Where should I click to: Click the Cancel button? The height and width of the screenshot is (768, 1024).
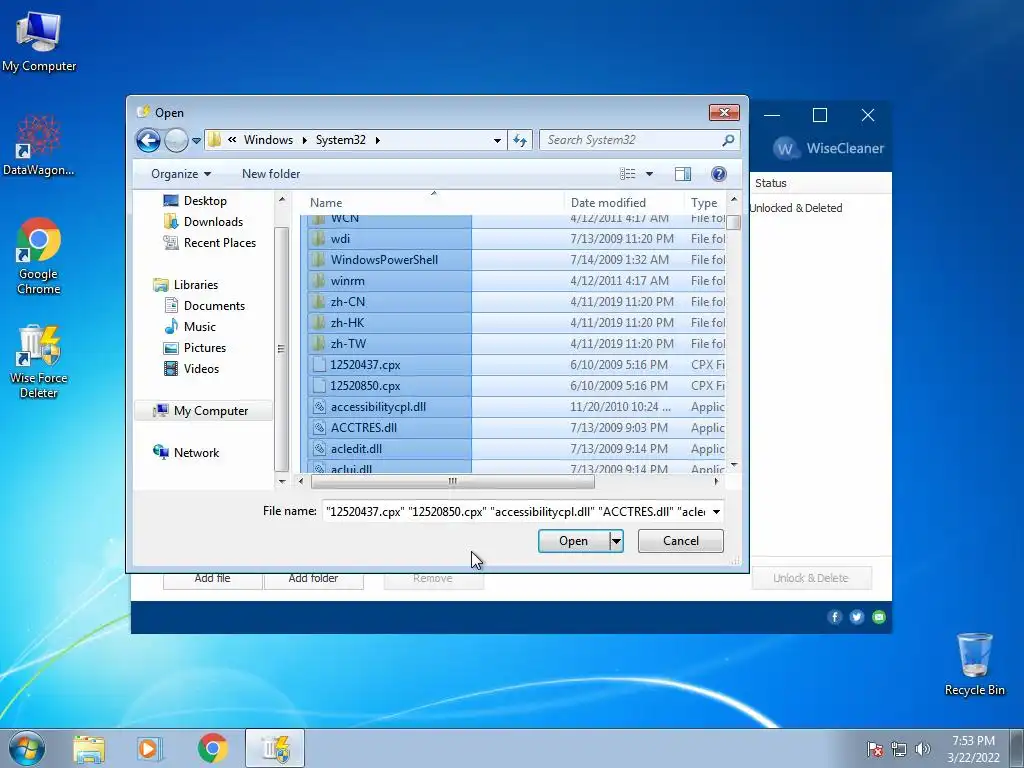(680, 541)
